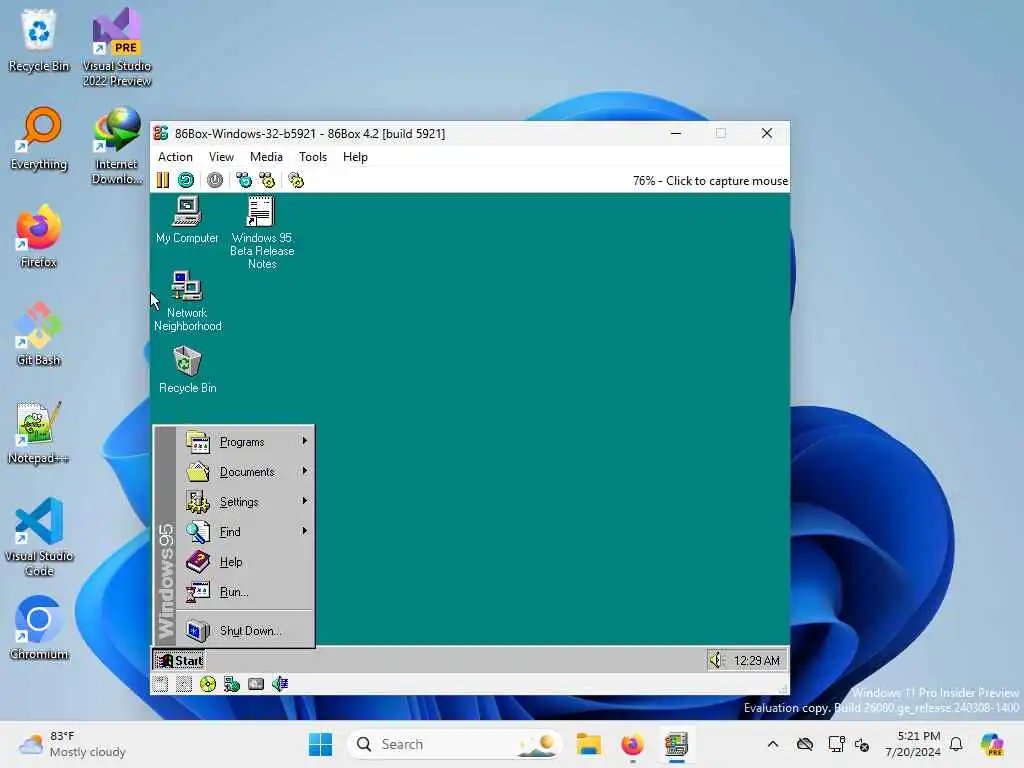Click the network icon in 86Box status bar
This screenshot has width=1024, height=768.
[232, 684]
